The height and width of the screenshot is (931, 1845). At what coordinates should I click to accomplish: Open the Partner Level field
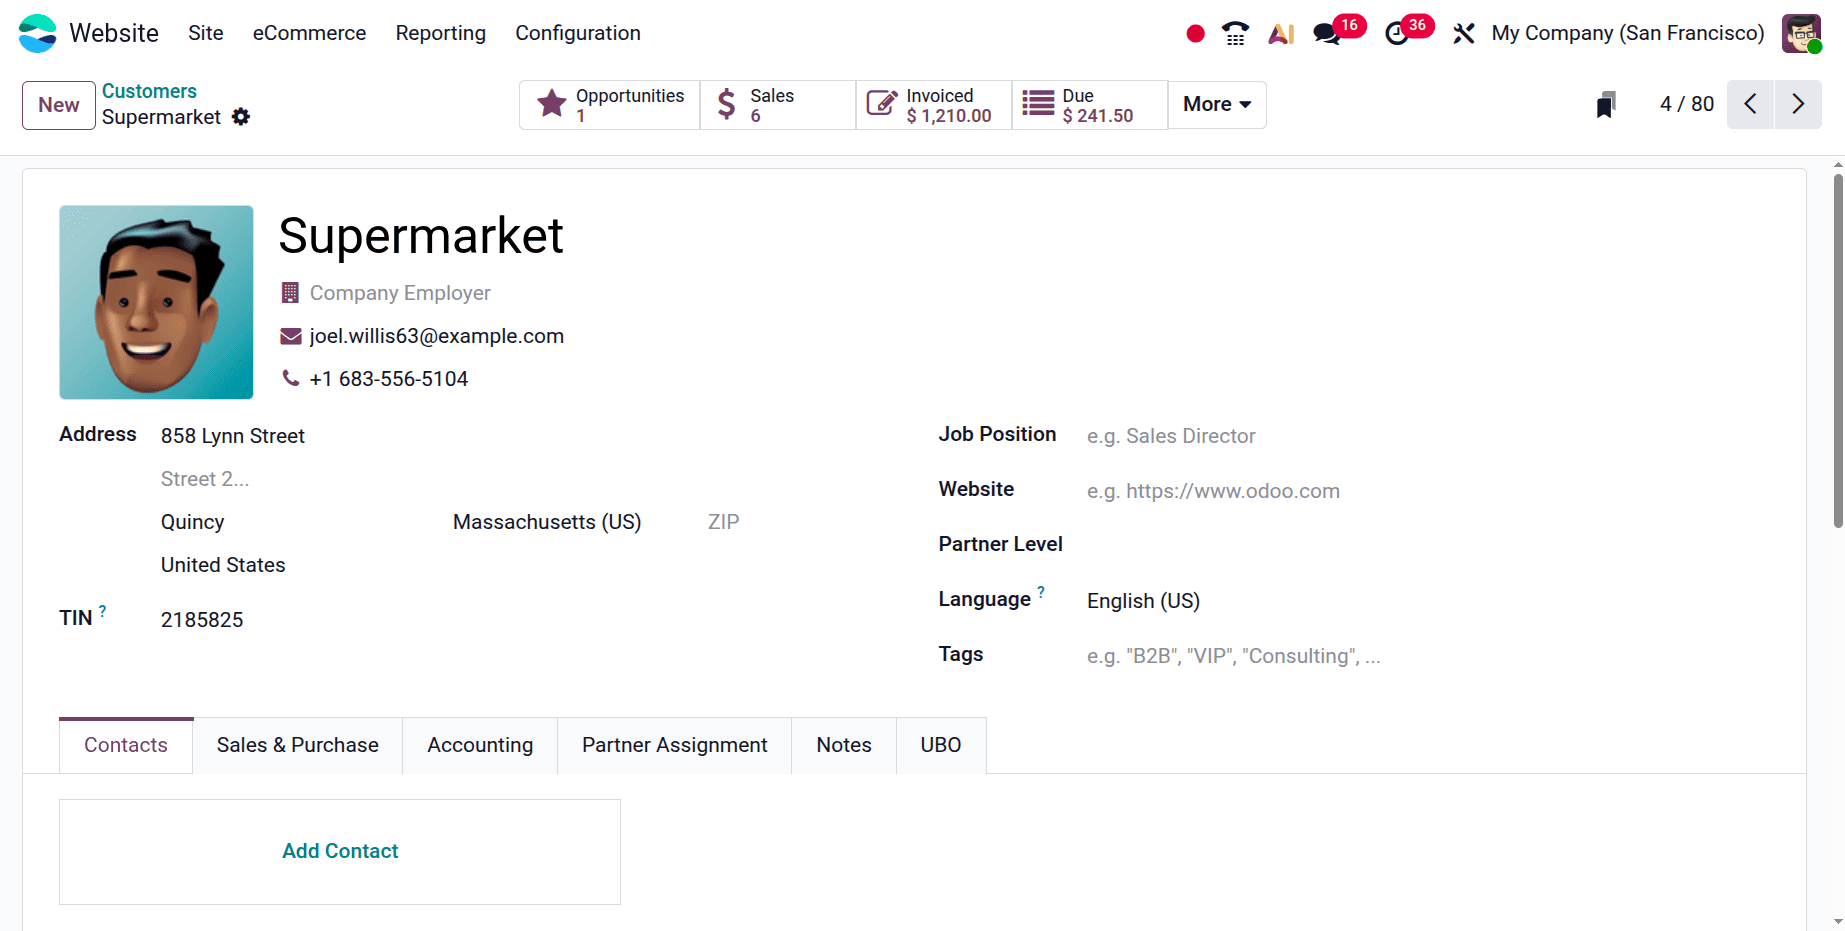tap(1430, 546)
